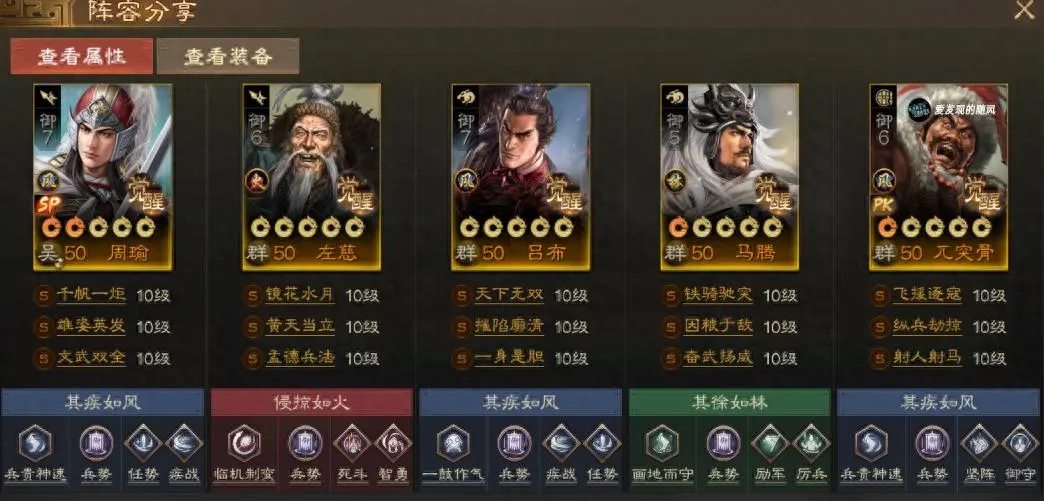Click the 兵贵神速 icon under 周瑜
This screenshot has height=501, width=1044.
pyautogui.click(x=35, y=444)
